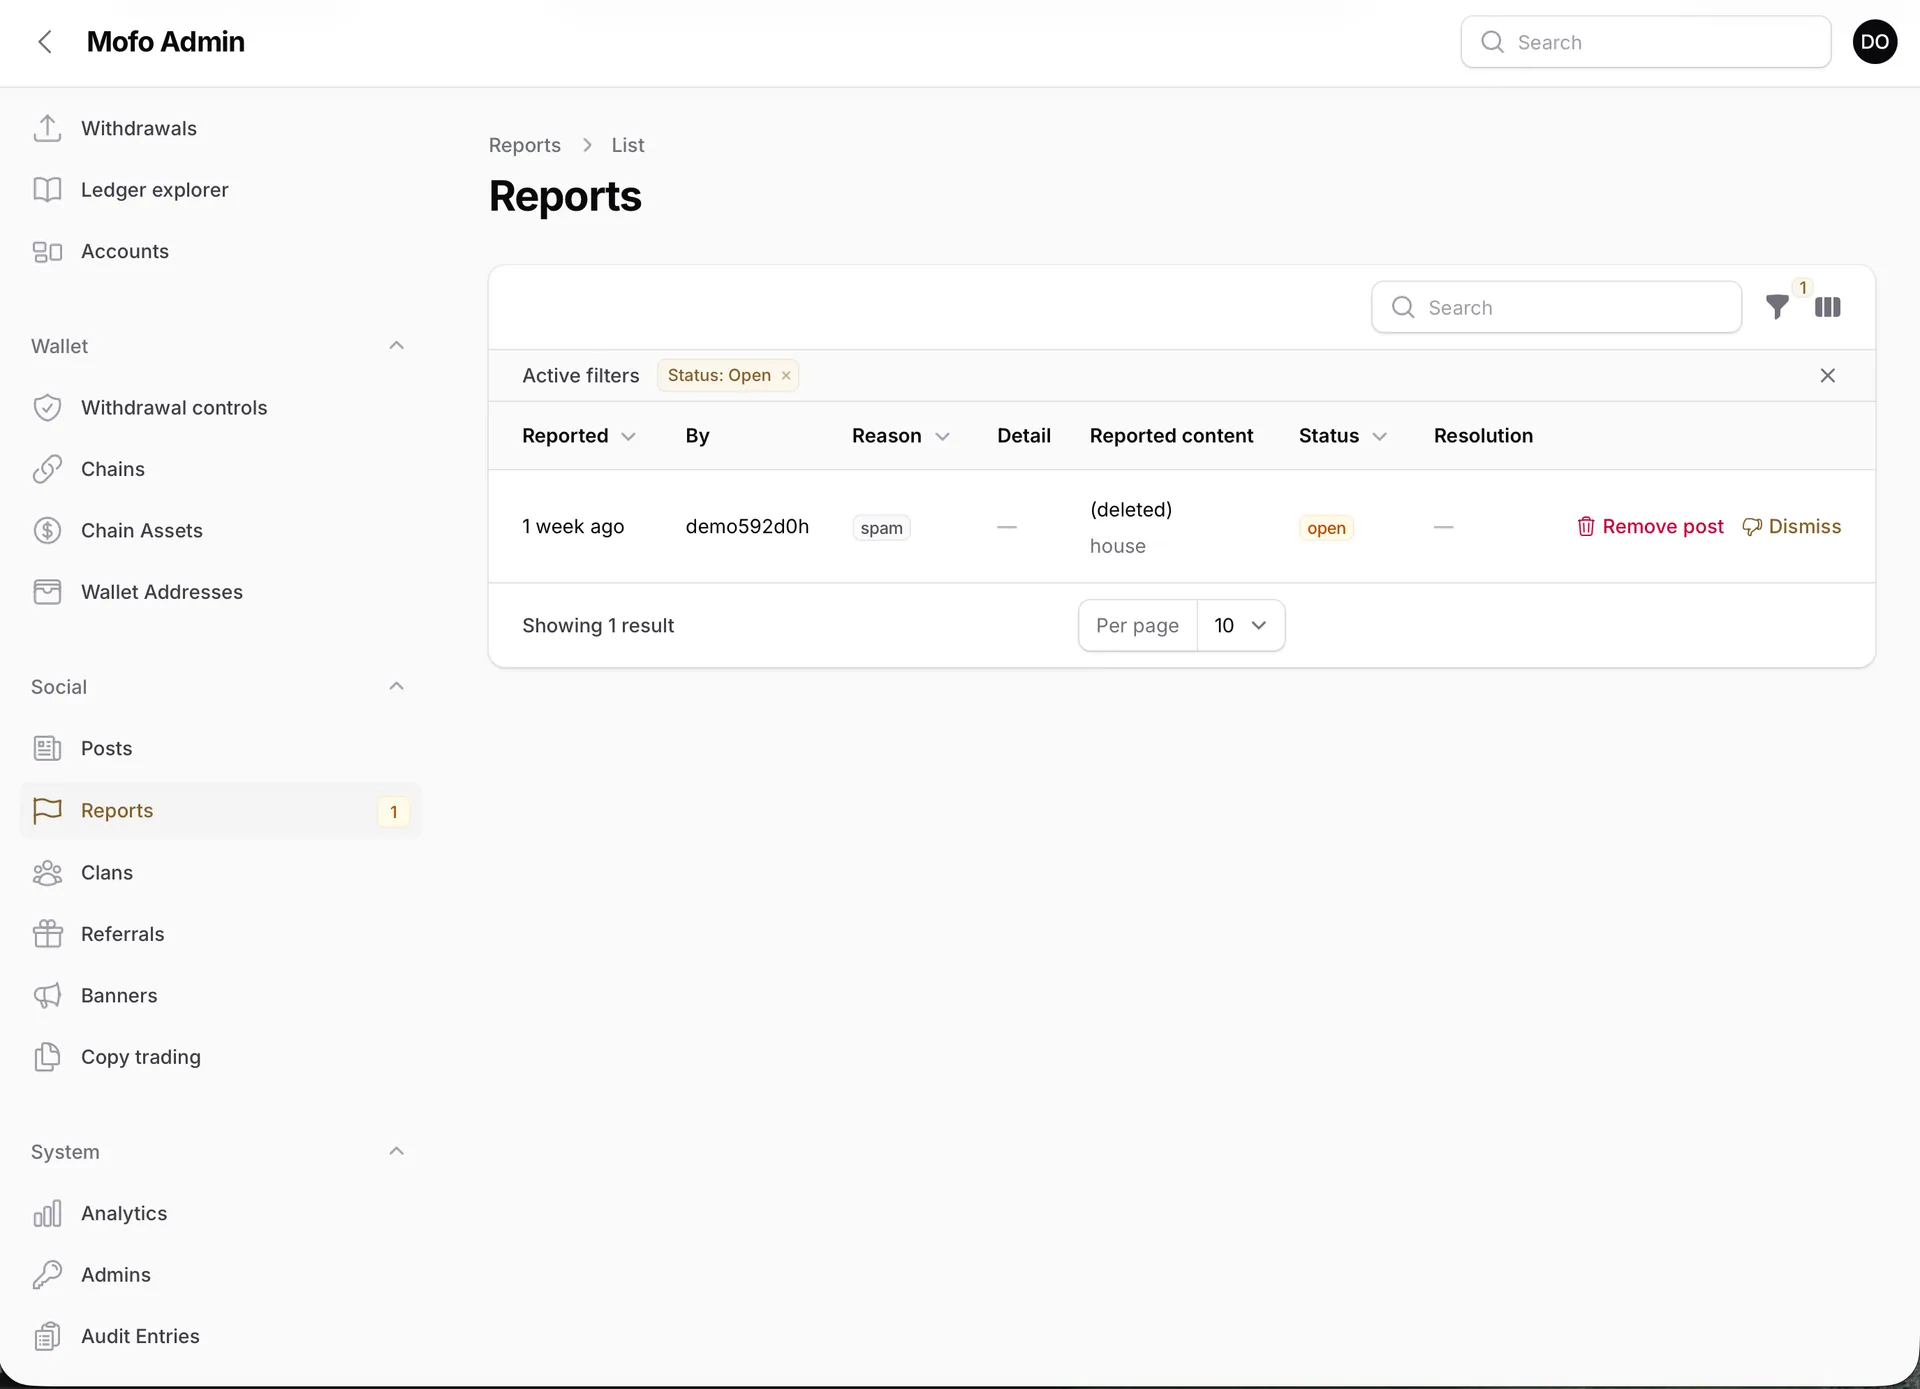This screenshot has width=1920, height=1389.
Task: Open Ledger explorer in the sidebar
Action: (154, 190)
